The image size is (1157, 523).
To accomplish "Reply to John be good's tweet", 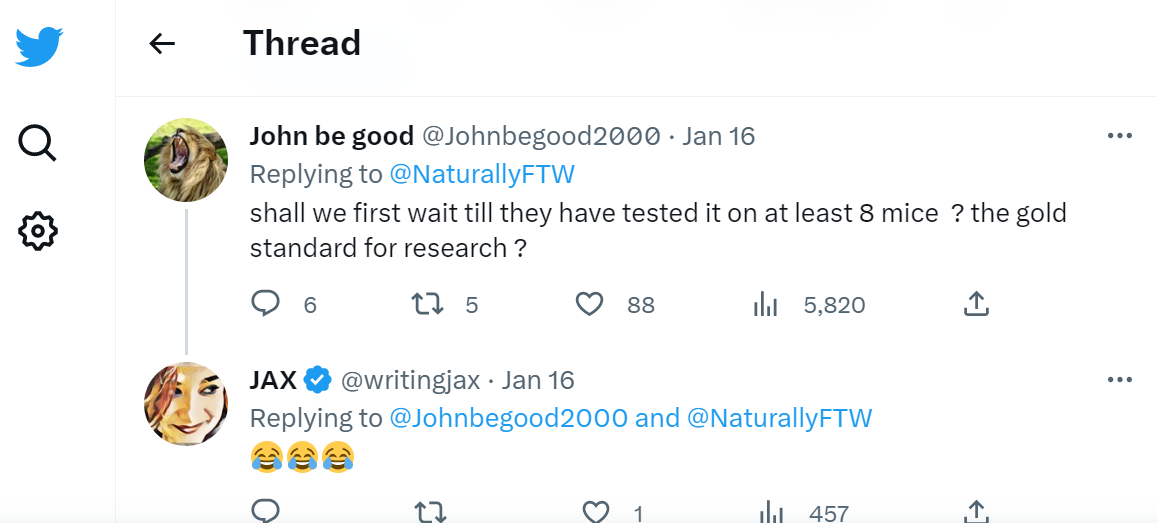I will tap(265, 303).
